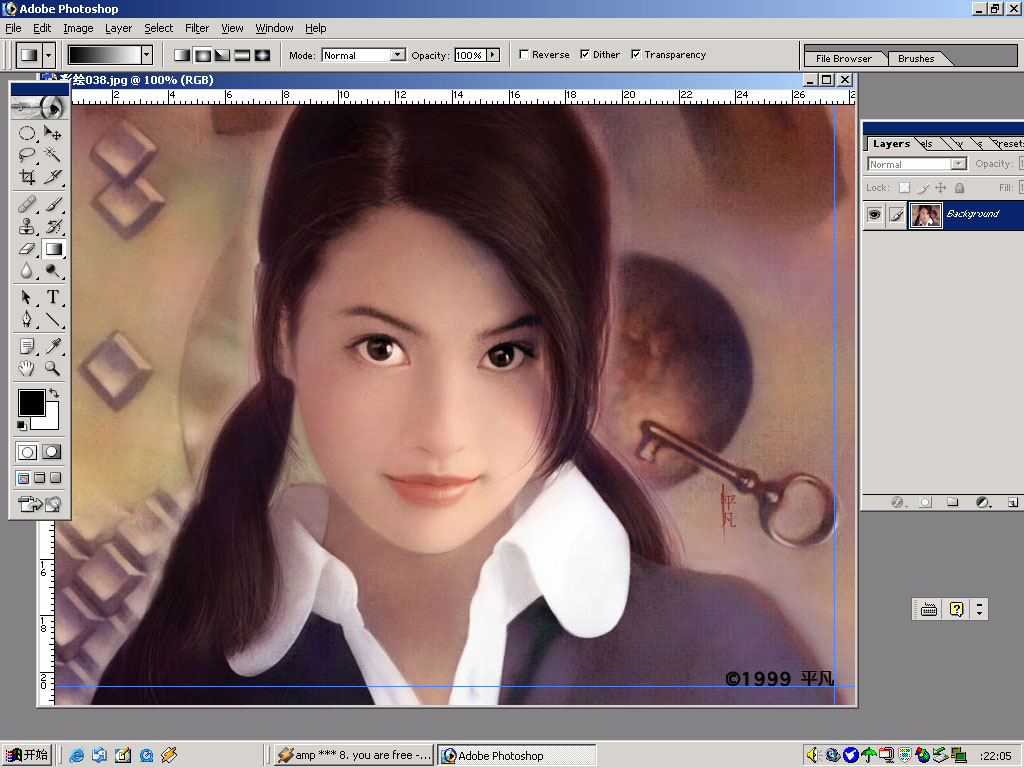Select the Dodge tool
The height and width of the screenshot is (768, 1024).
click(x=53, y=270)
